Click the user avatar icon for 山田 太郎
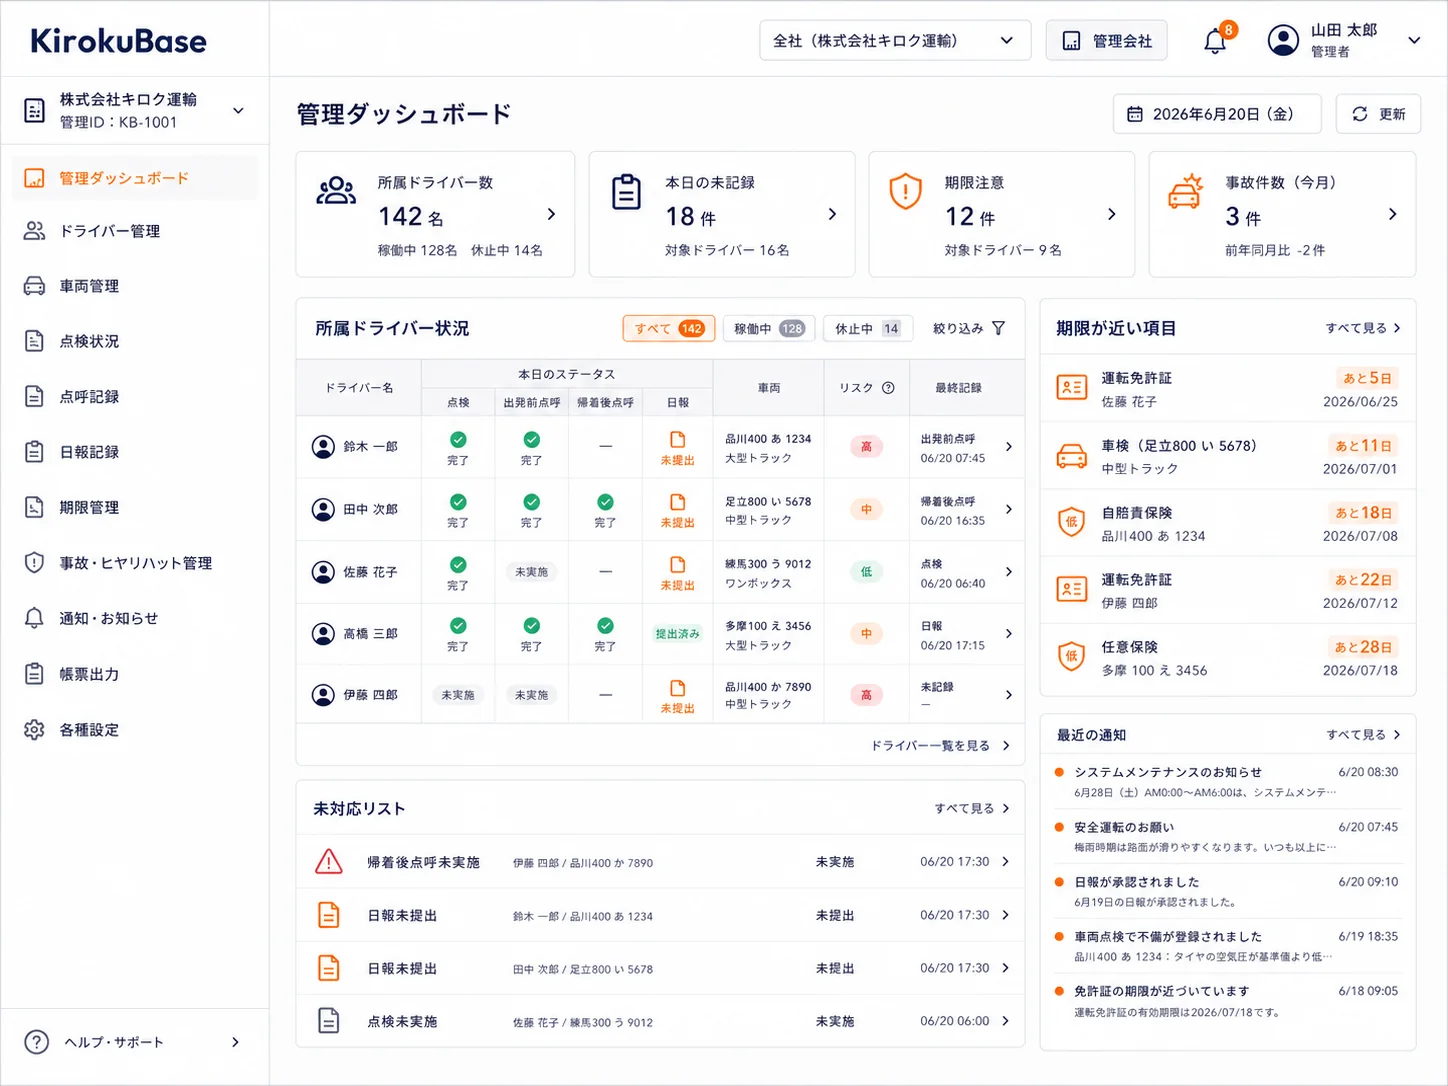1448x1086 pixels. tap(1283, 40)
